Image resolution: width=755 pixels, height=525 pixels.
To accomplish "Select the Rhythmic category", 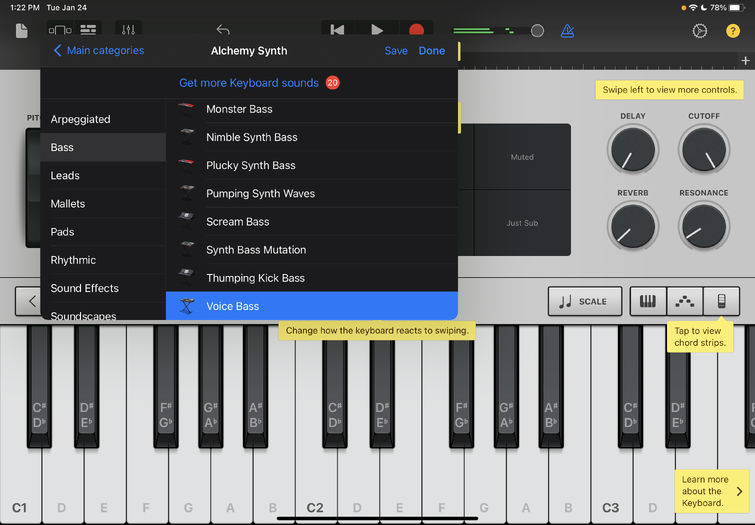I will [x=103, y=260].
